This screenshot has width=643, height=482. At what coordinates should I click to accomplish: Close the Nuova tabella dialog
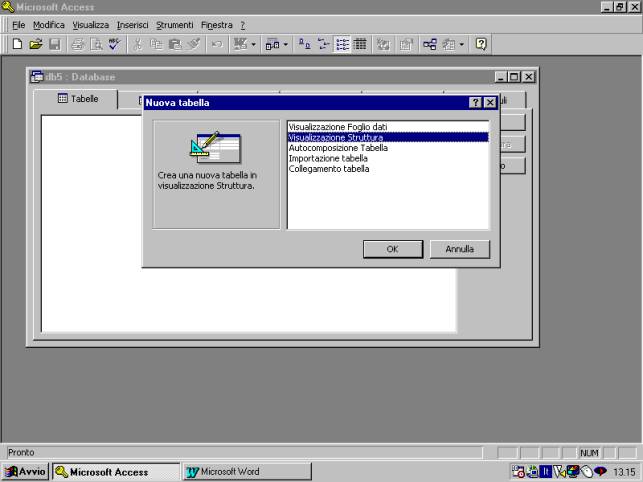click(x=490, y=103)
